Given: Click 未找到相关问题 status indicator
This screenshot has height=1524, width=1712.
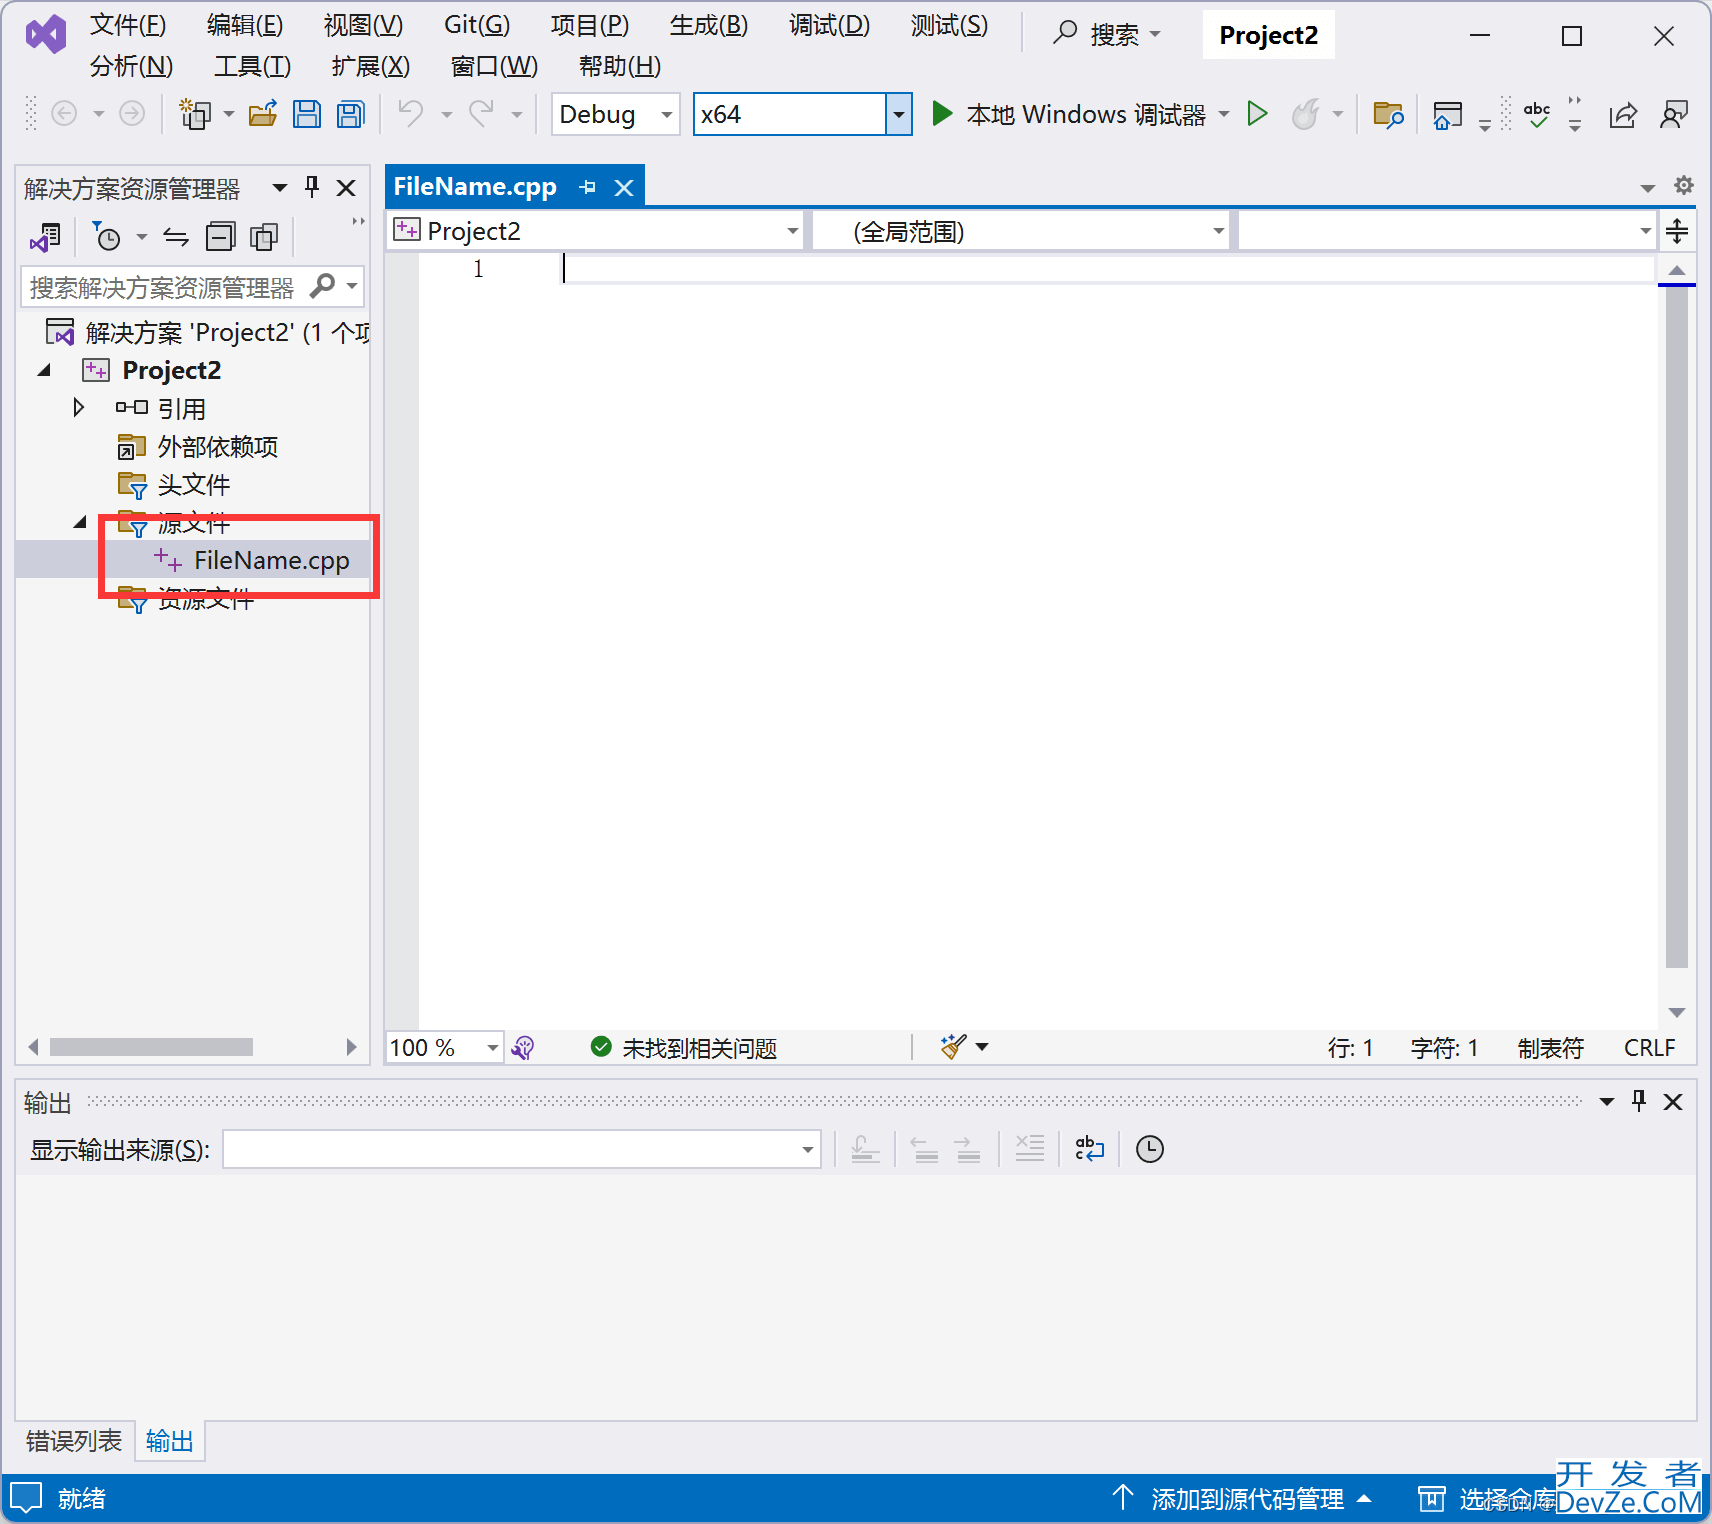Looking at the screenshot, I should pyautogui.click(x=684, y=1047).
